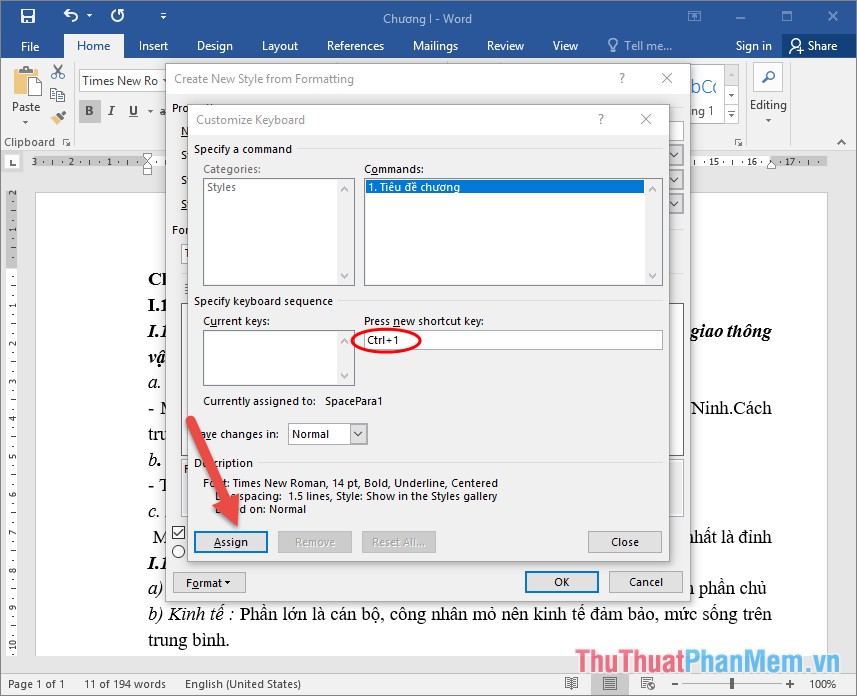The image size is (857, 696).
Task: Toggle Italic formatting
Action: (110, 110)
